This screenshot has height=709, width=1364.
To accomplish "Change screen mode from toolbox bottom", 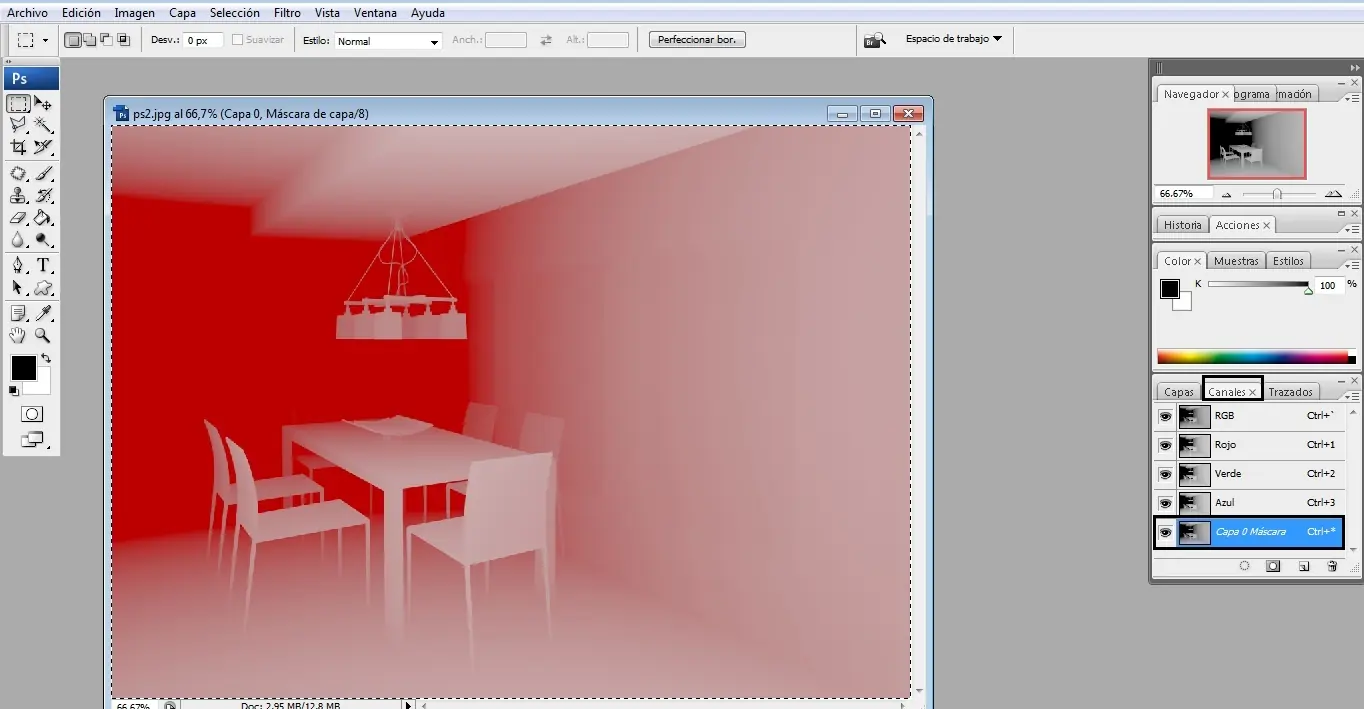I will (32, 439).
